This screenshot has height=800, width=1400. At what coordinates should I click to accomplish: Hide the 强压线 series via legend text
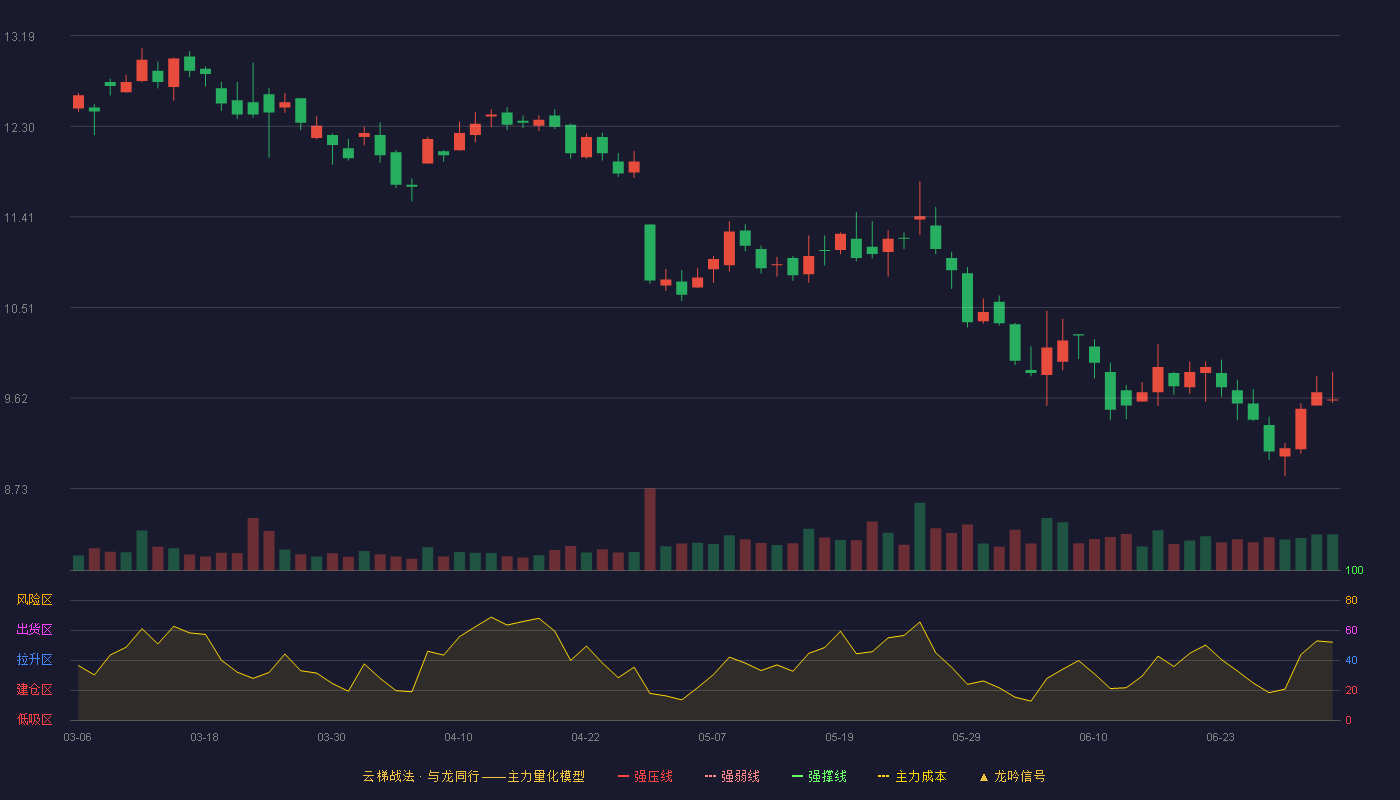click(653, 776)
